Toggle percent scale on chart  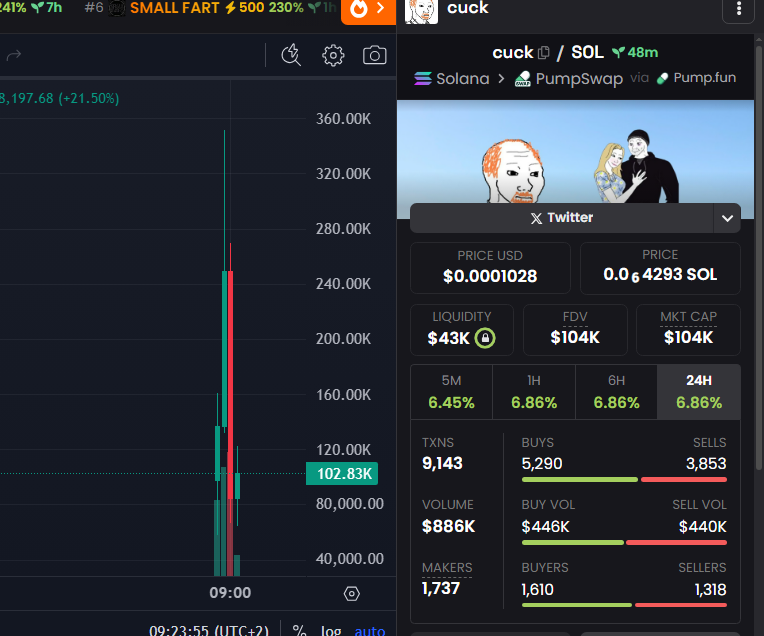click(x=299, y=631)
